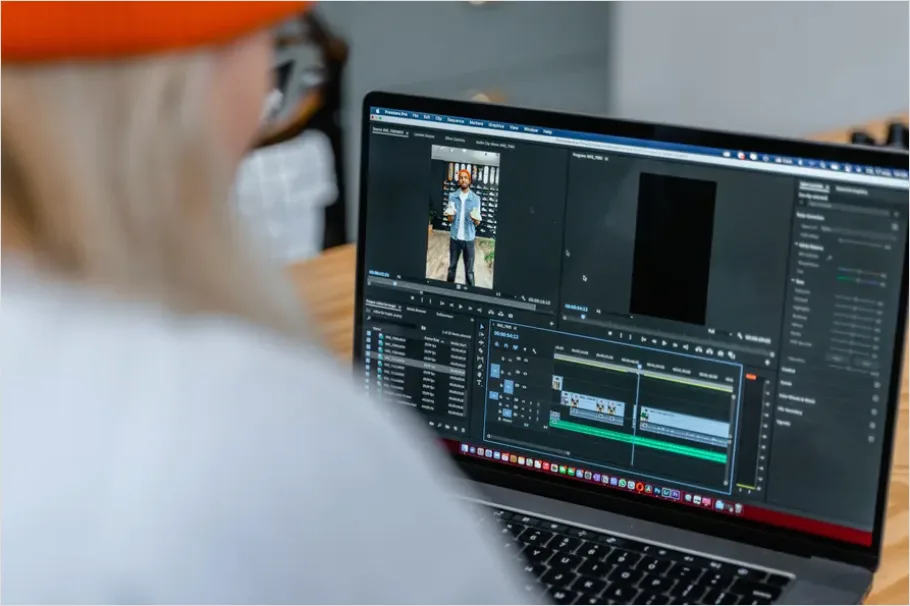Open the Sequence menu

pos(456,121)
